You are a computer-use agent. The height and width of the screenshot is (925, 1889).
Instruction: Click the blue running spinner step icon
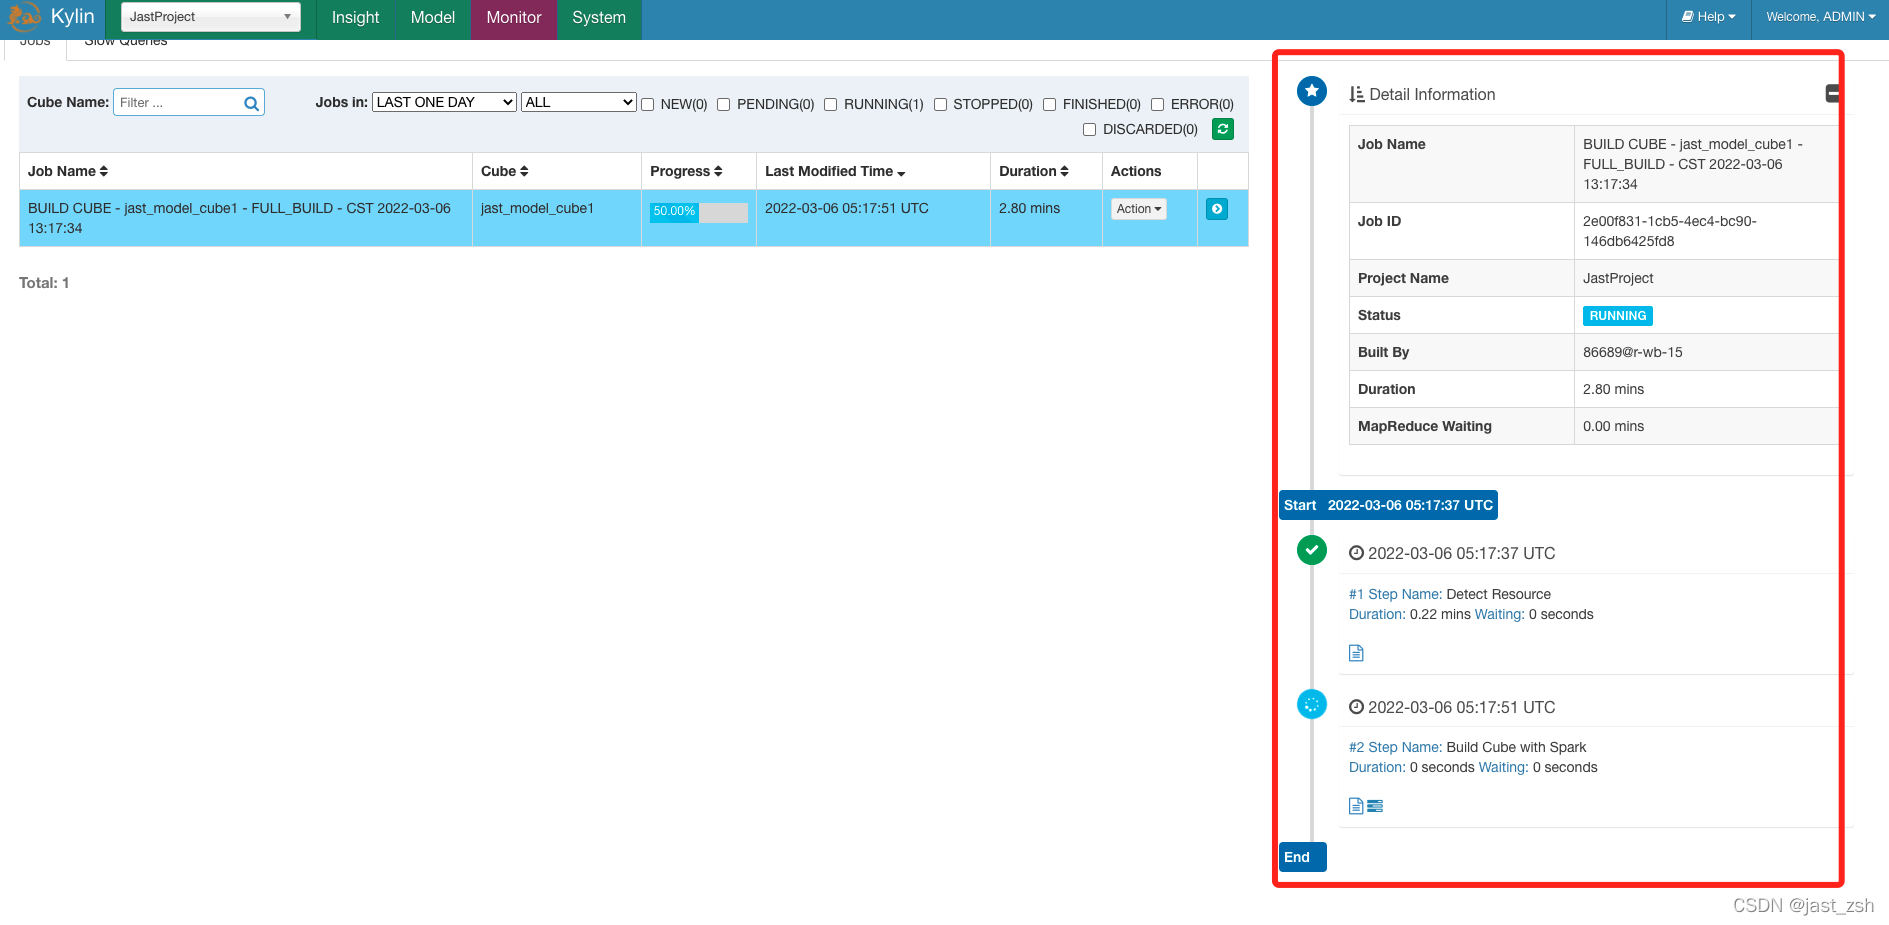[1311, 704]
